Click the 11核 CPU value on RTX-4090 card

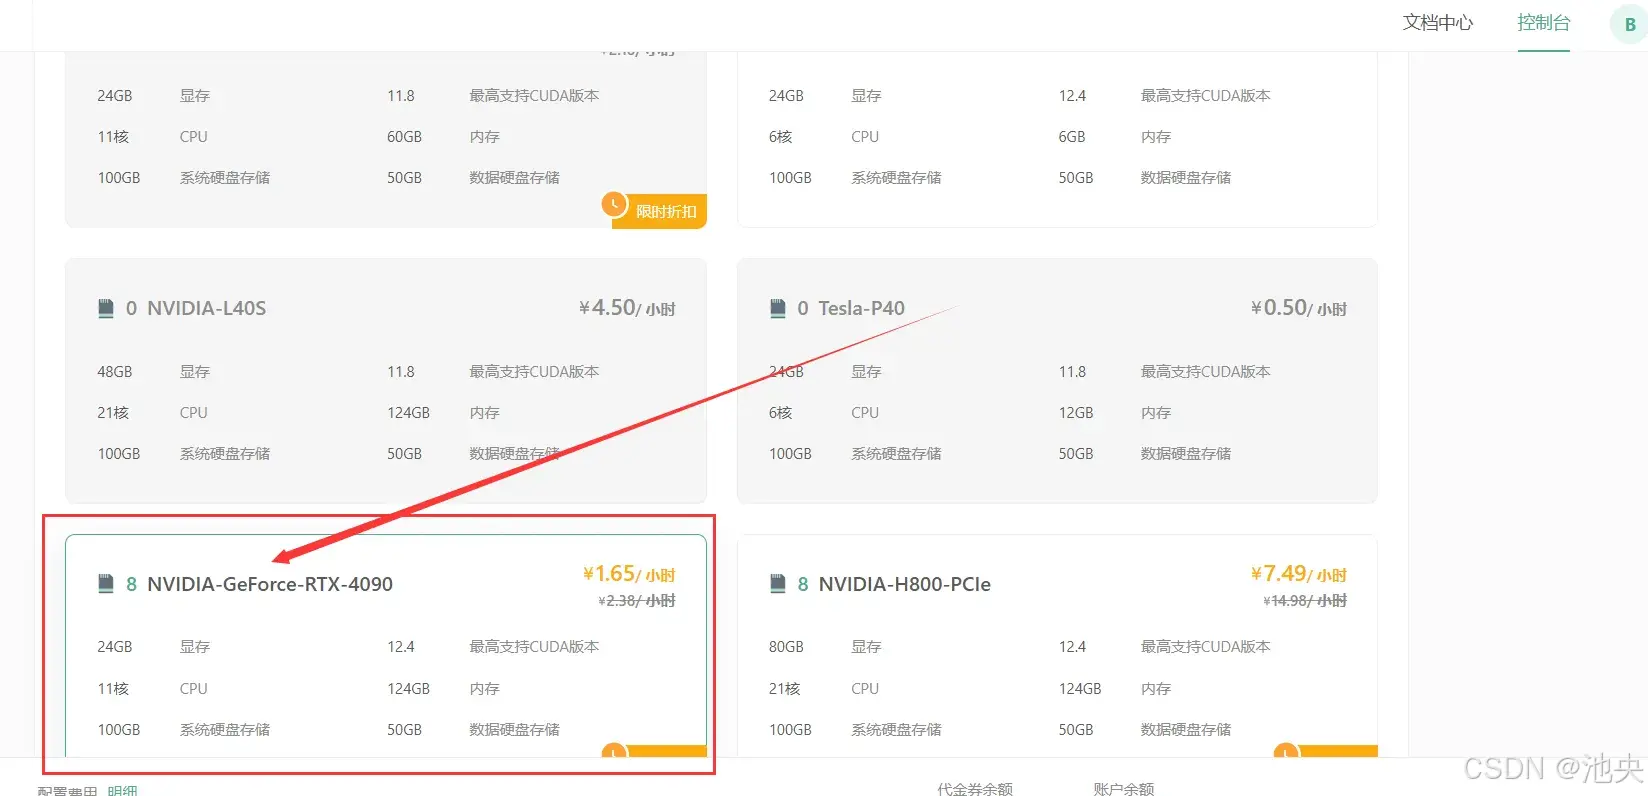point(113,689)
